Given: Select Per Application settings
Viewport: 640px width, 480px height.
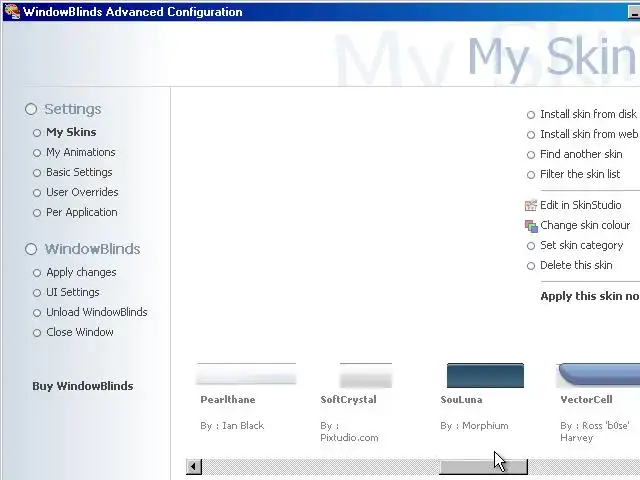Looking at the screenshot, I should [x=82, y=212].
